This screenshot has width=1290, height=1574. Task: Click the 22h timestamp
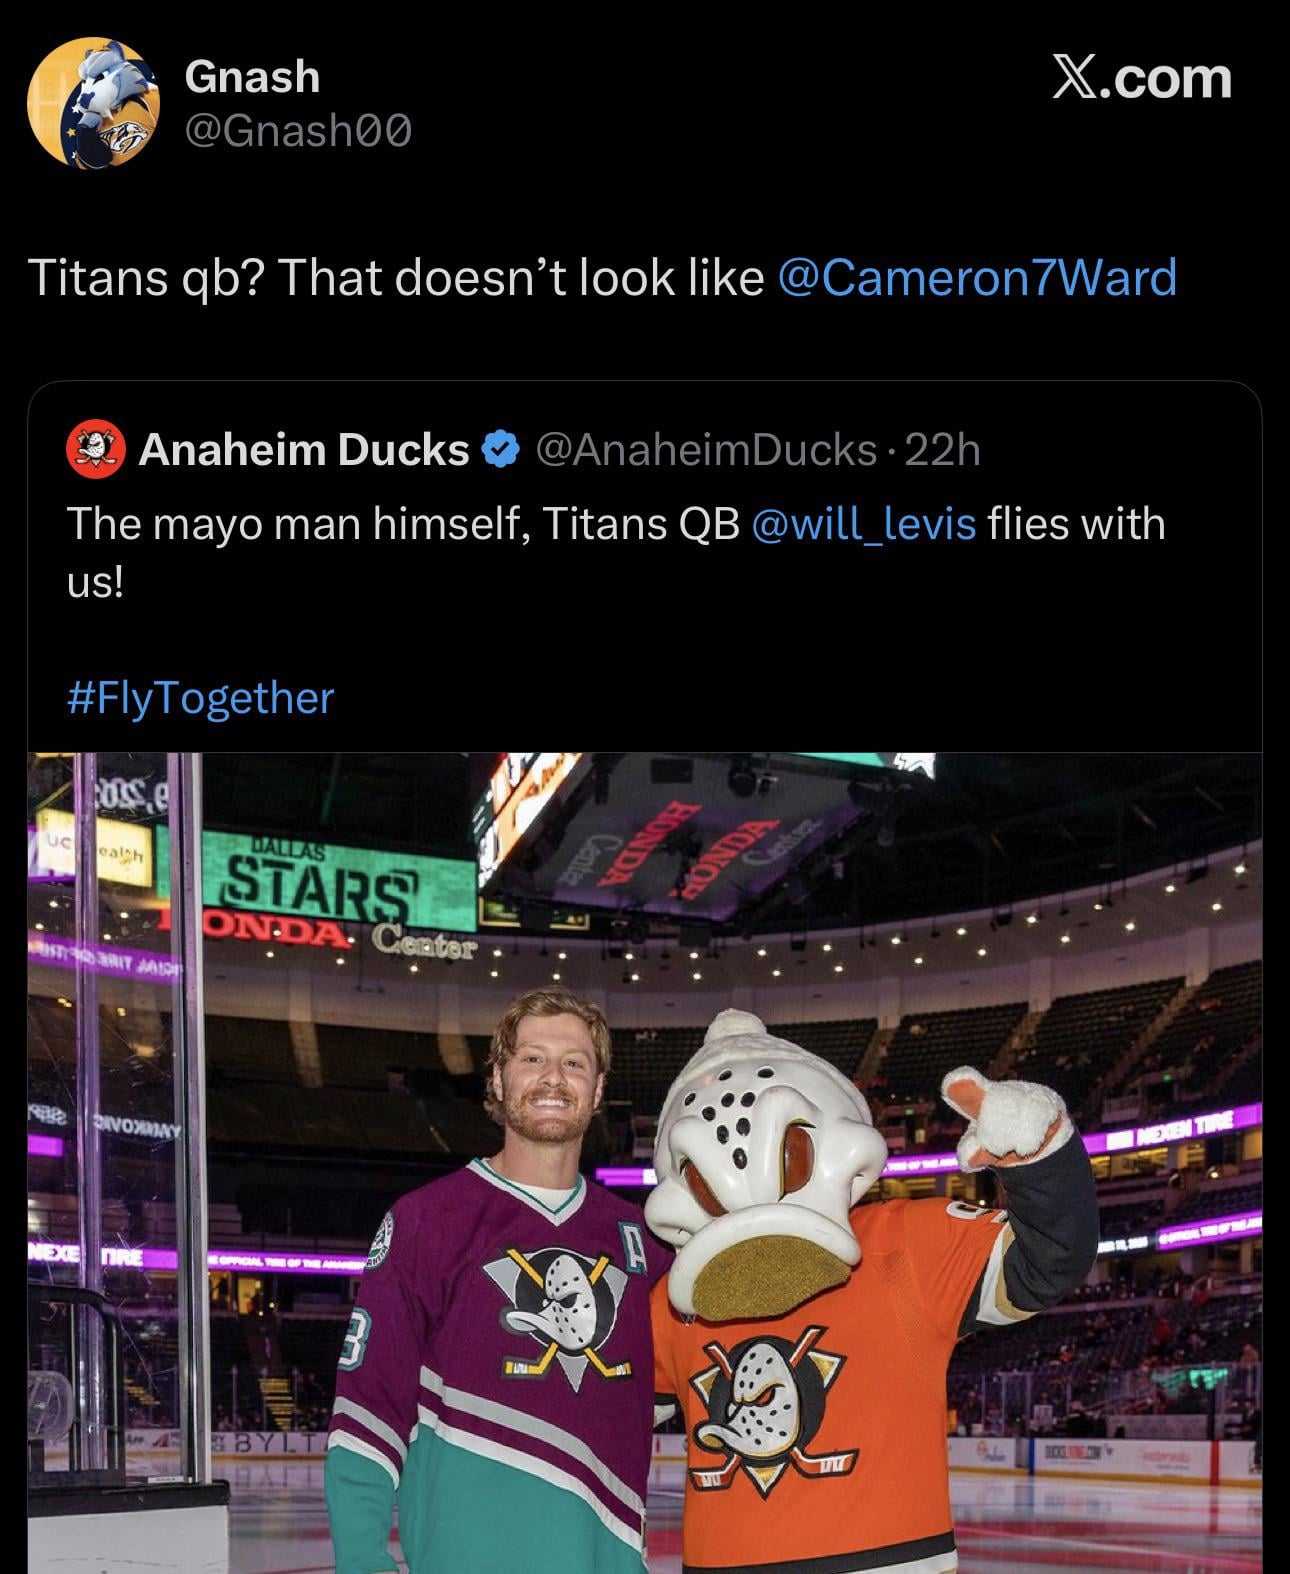click(x=943, y=450)
